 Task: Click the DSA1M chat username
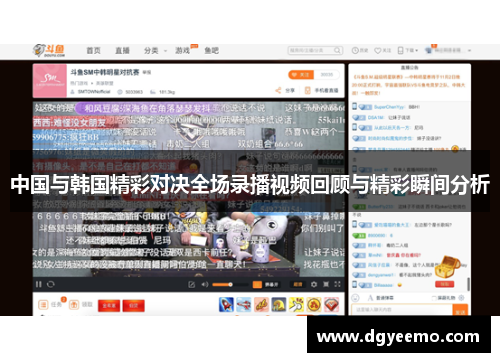tap(376, 117)
